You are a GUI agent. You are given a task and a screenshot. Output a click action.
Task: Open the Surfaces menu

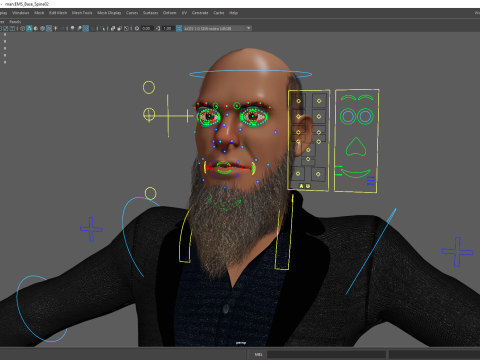[x=150, y=13]
